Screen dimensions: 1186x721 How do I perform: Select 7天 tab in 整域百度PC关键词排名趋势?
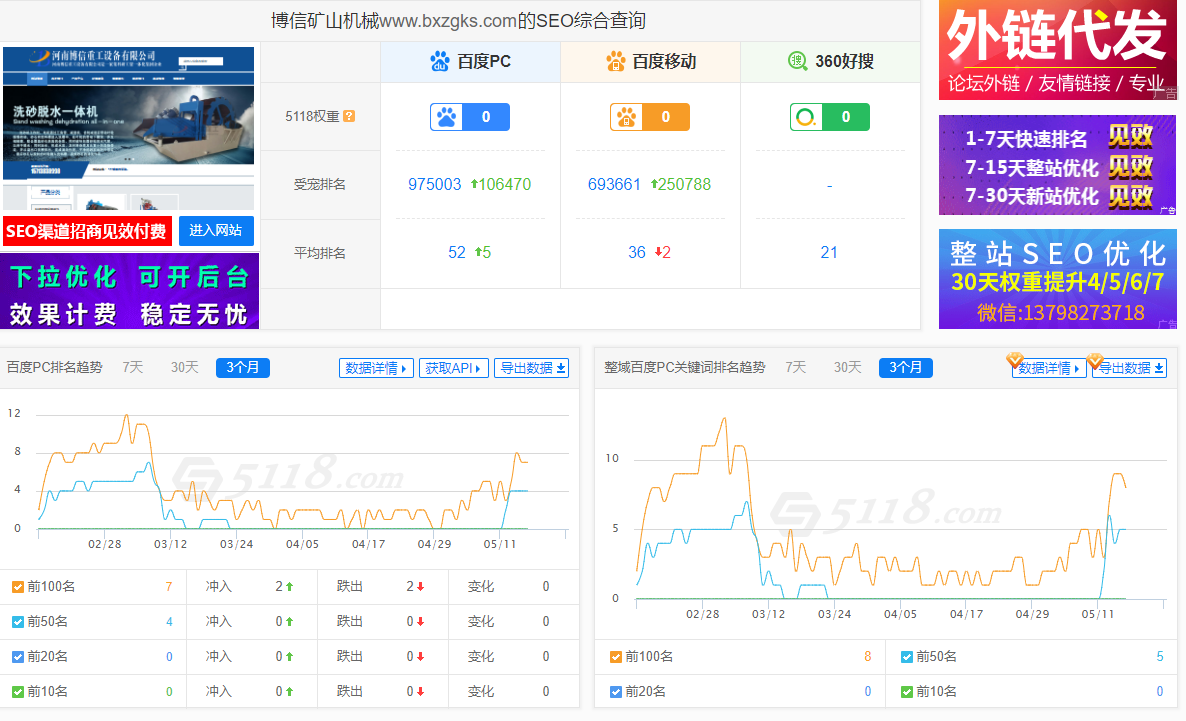point(795,367)
